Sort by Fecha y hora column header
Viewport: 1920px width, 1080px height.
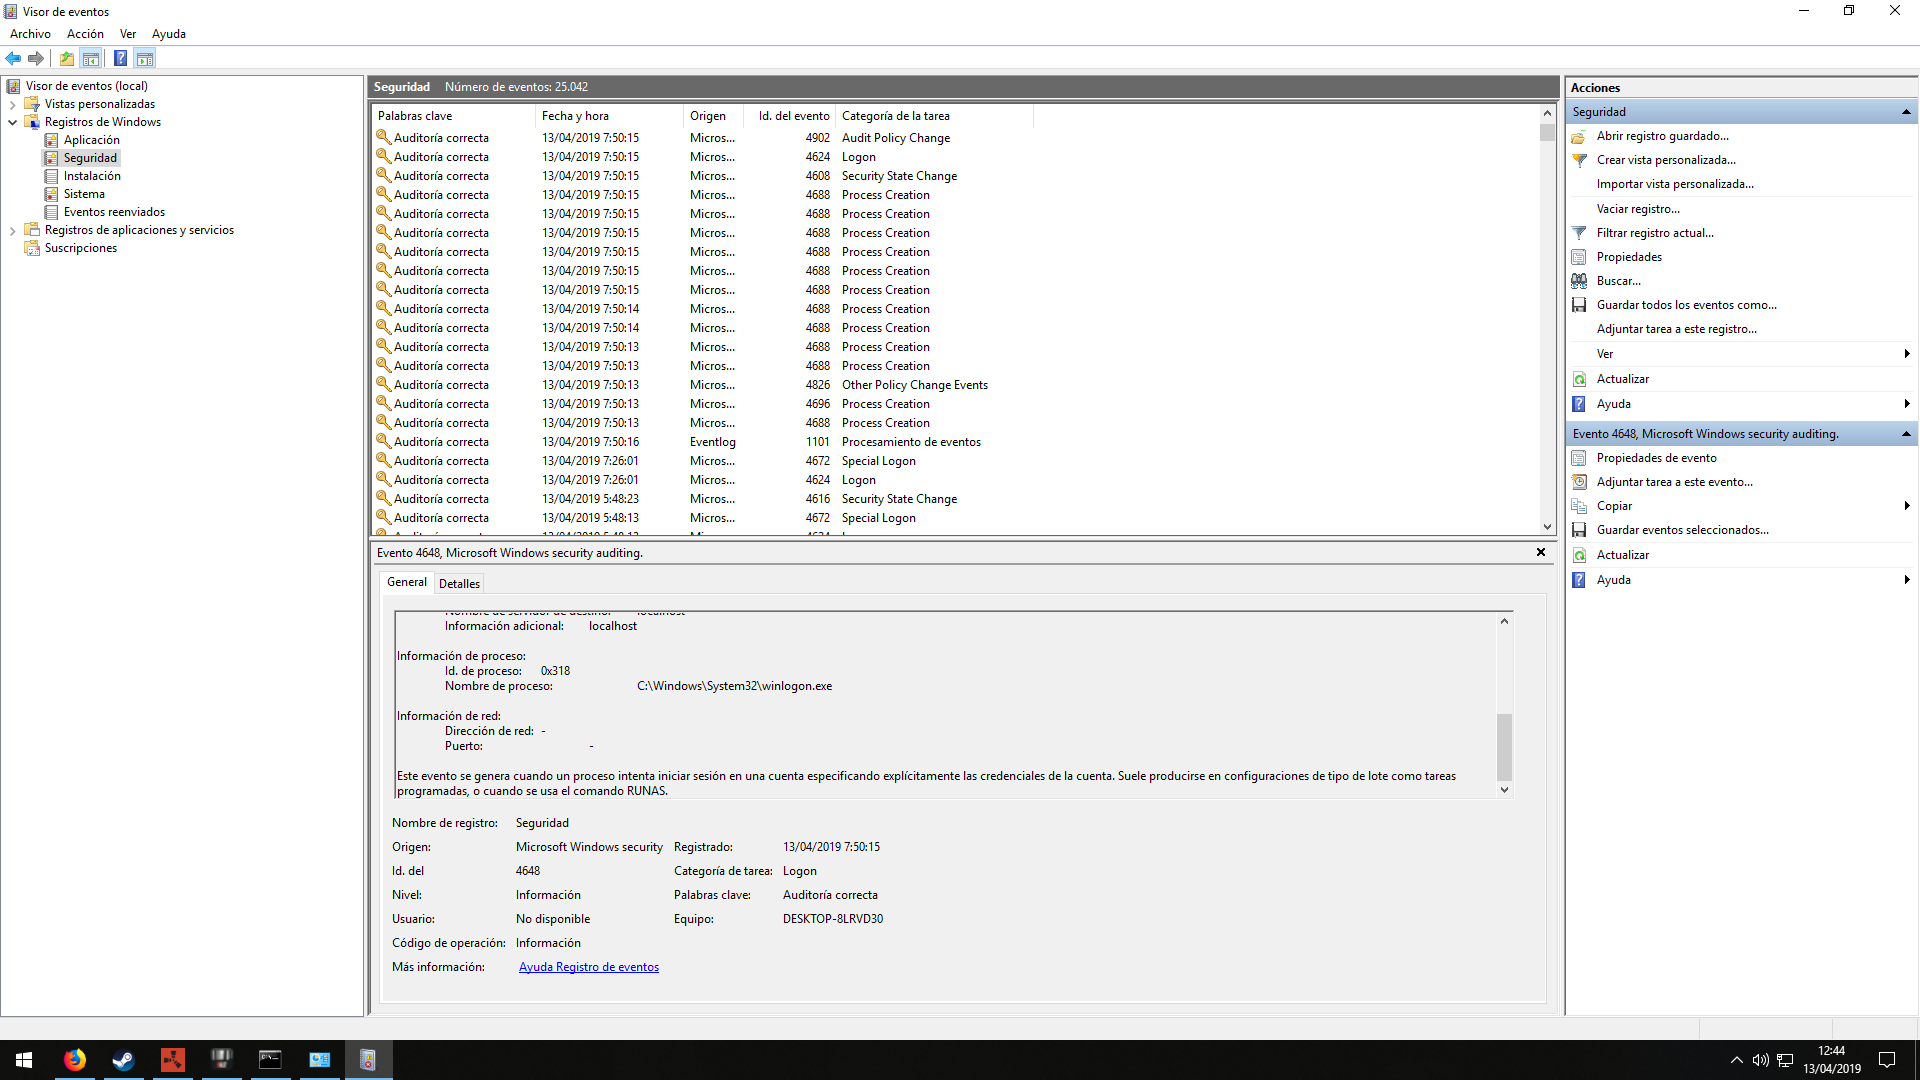coord(609,116)
